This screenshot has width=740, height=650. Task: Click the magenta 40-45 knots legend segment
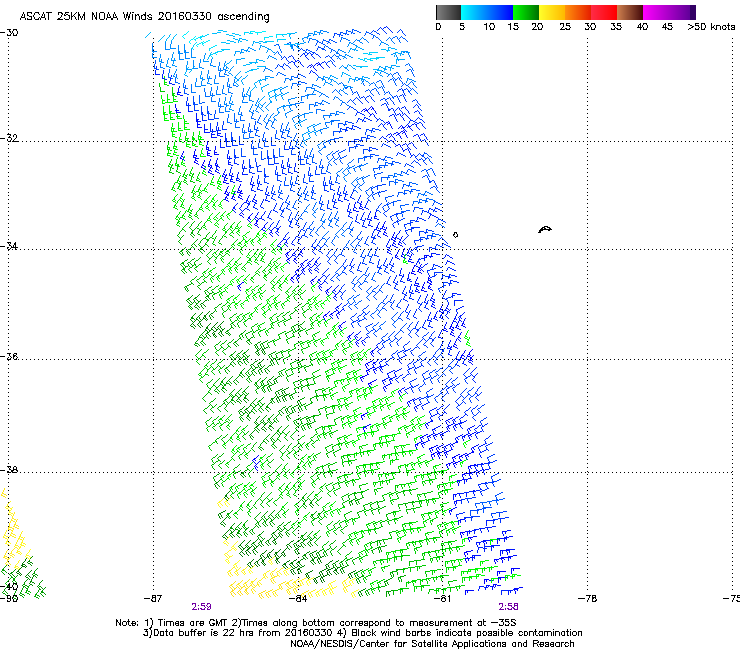[656, 12]
